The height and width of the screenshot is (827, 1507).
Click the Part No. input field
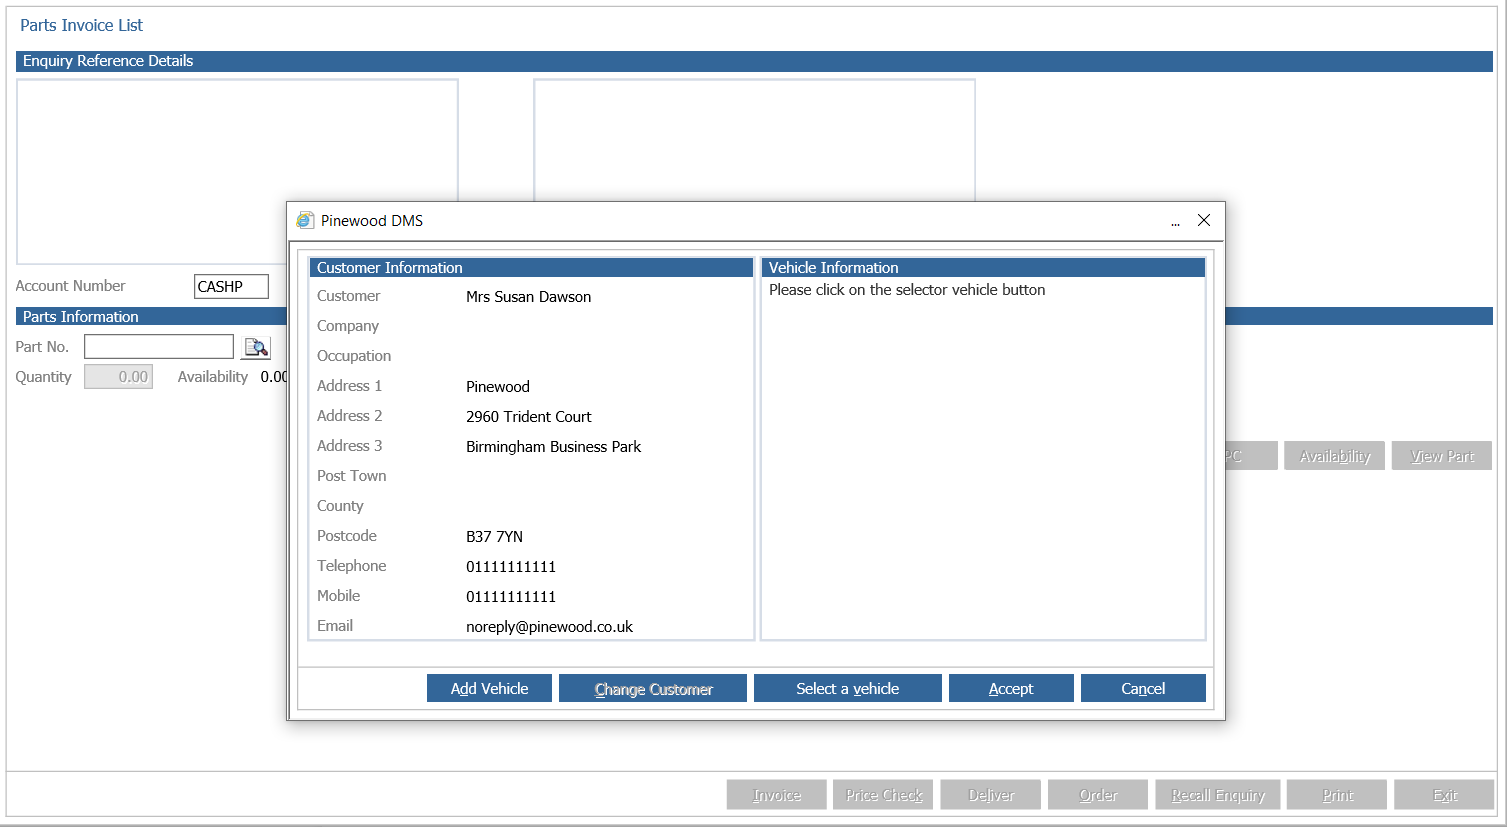tap(159, 347)
